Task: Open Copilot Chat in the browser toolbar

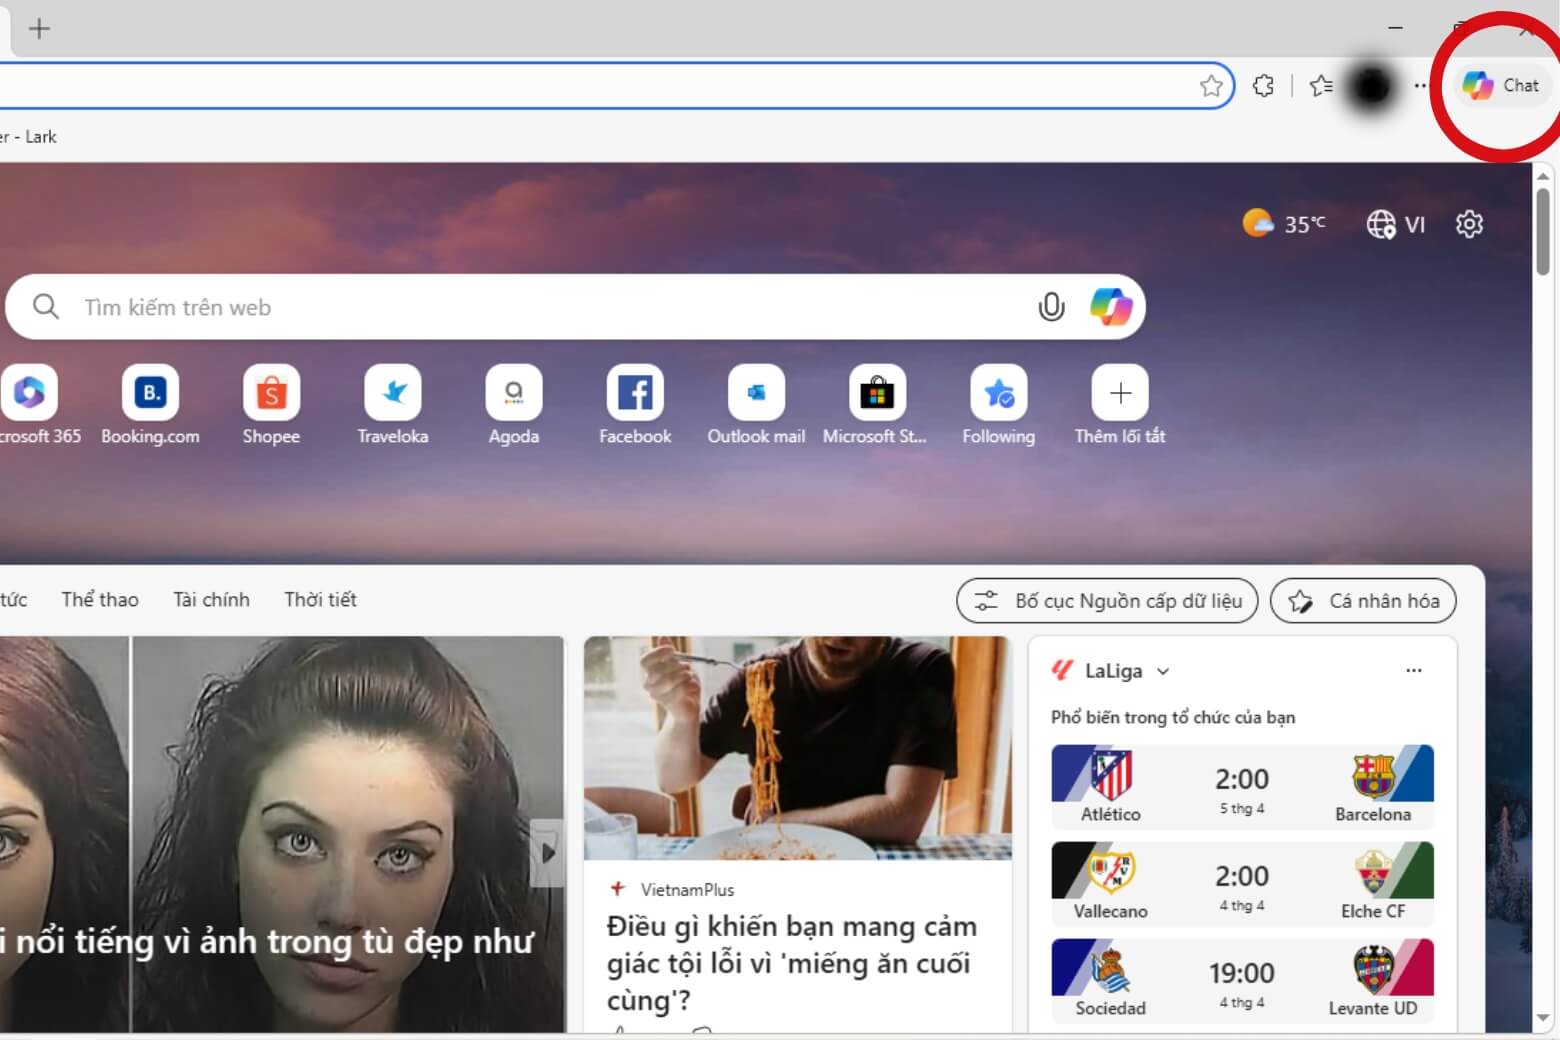Action: pos(1502,85)
